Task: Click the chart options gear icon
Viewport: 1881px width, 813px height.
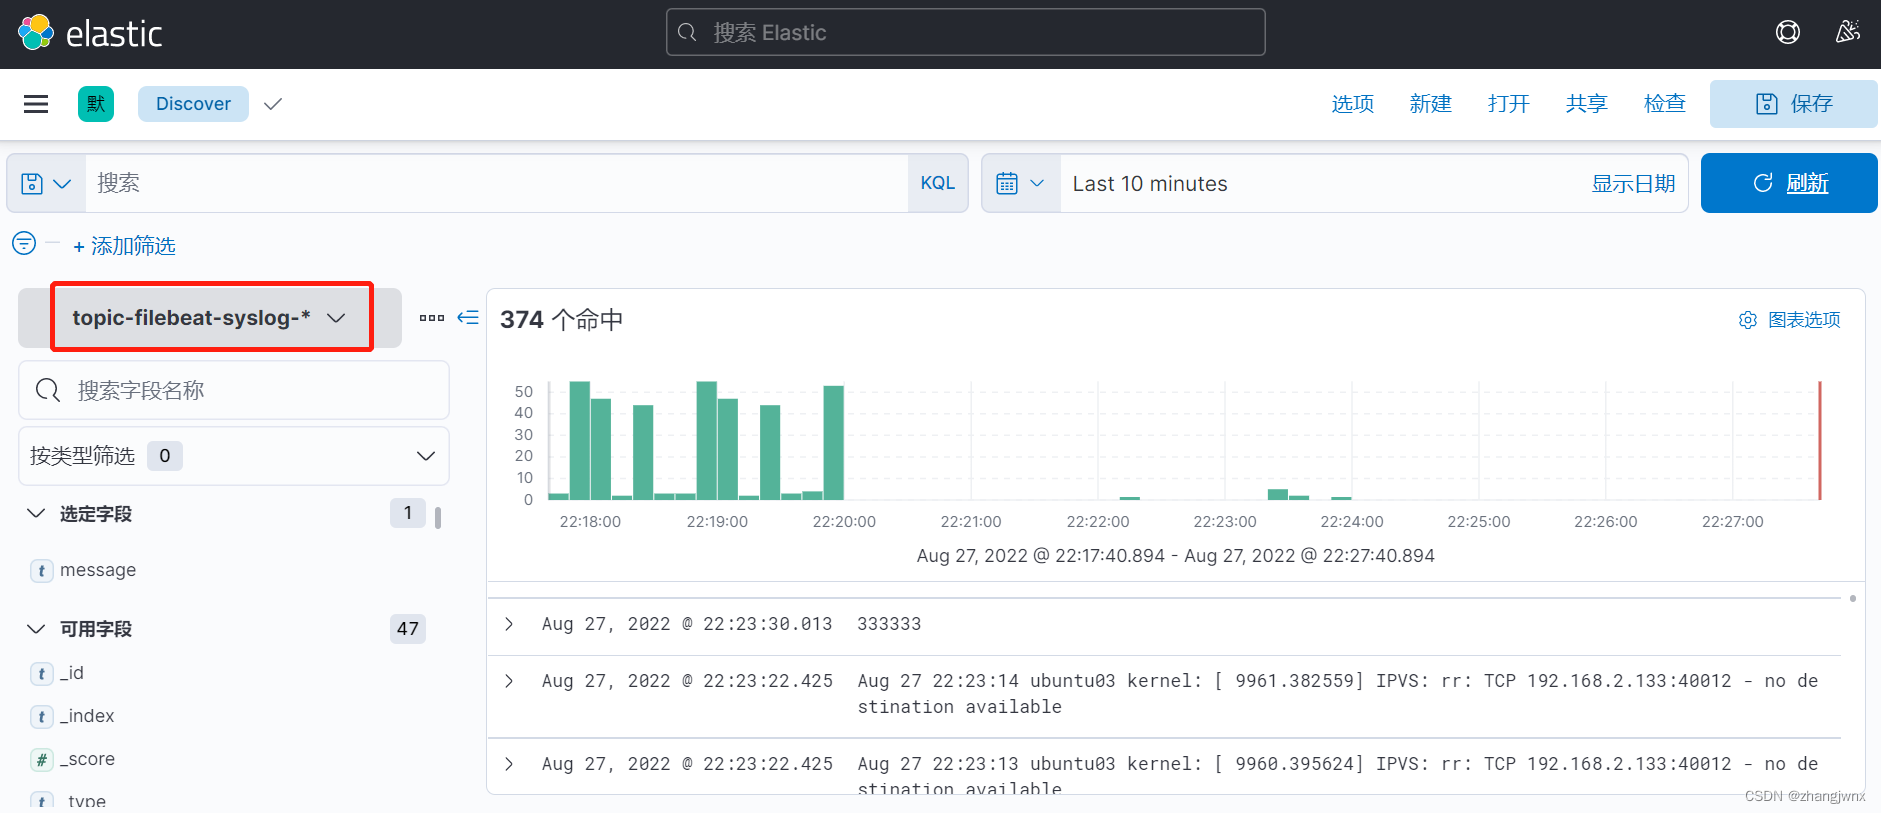Action: click(1748, 320)
